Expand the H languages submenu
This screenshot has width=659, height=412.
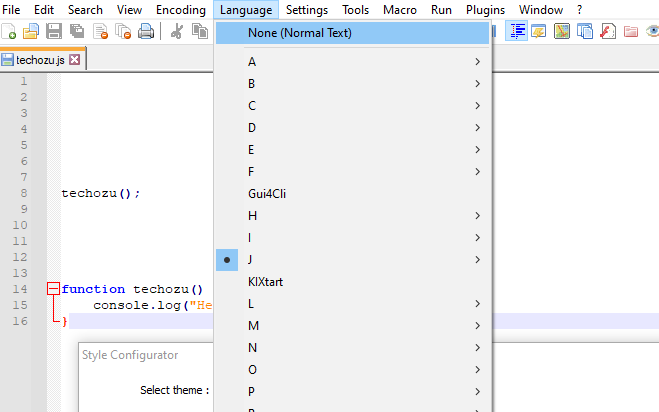coord(352,216)
